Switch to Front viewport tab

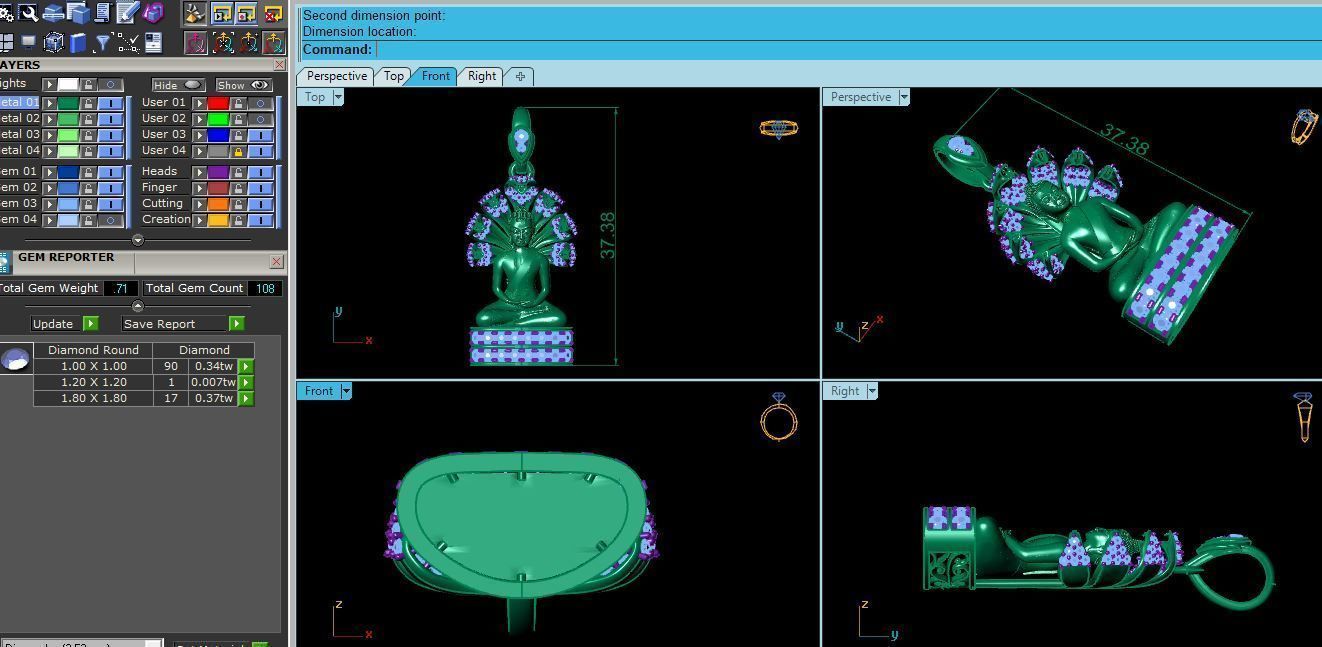coord(435,76)
